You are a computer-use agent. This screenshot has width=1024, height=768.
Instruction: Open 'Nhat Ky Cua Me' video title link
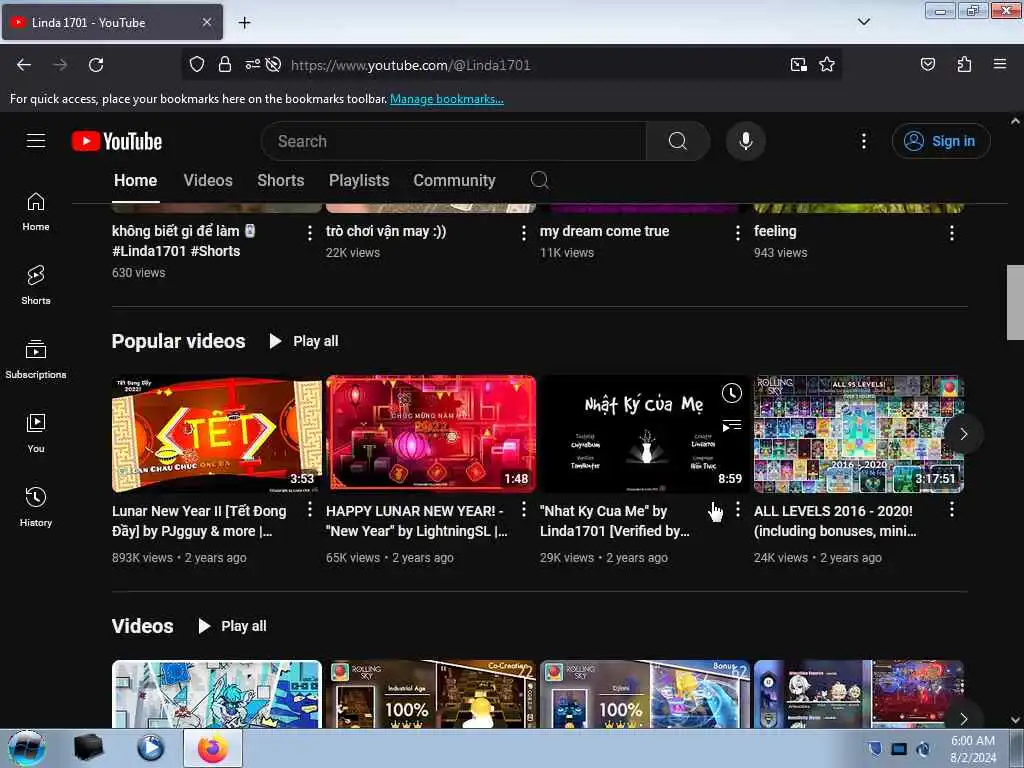[x=615, y=520]
